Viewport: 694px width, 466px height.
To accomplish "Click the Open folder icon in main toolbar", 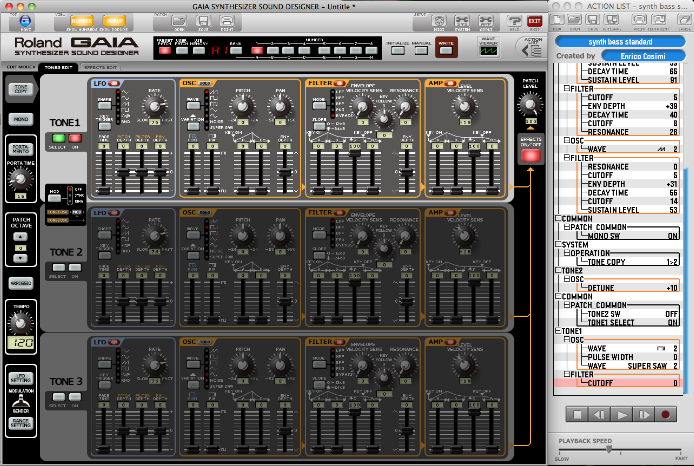I will (179, 21).
